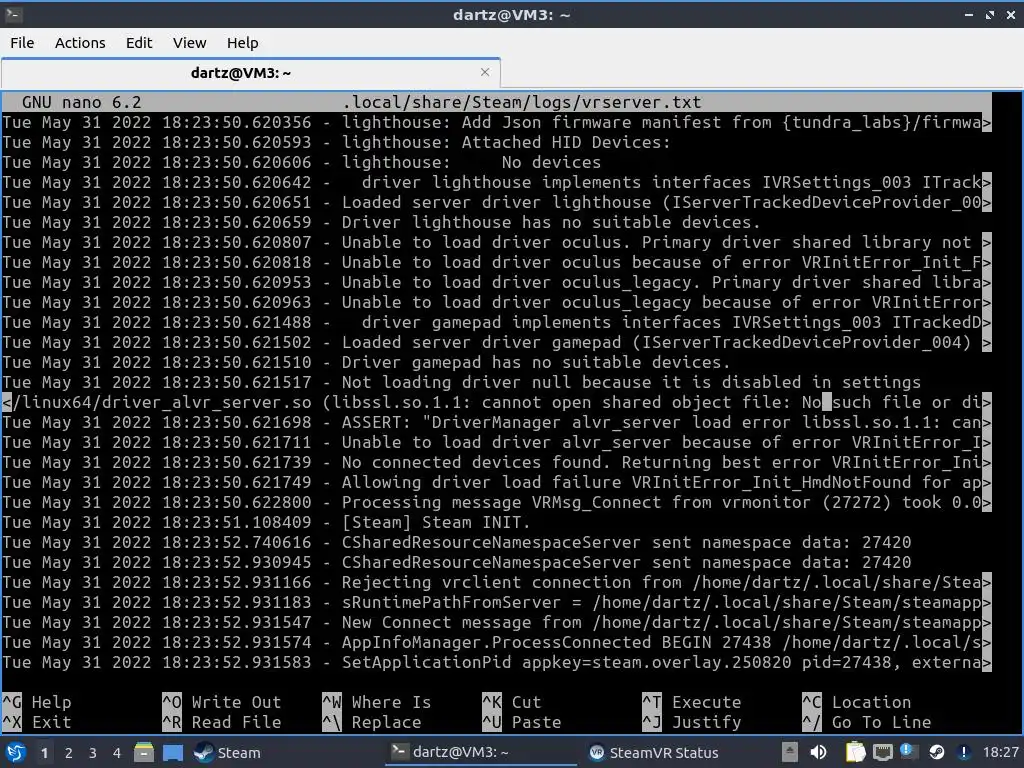Image resolution: width=1024 pixels, height=768 pixels.
Task: Open the View menu
Action: (x=189, y=43)
